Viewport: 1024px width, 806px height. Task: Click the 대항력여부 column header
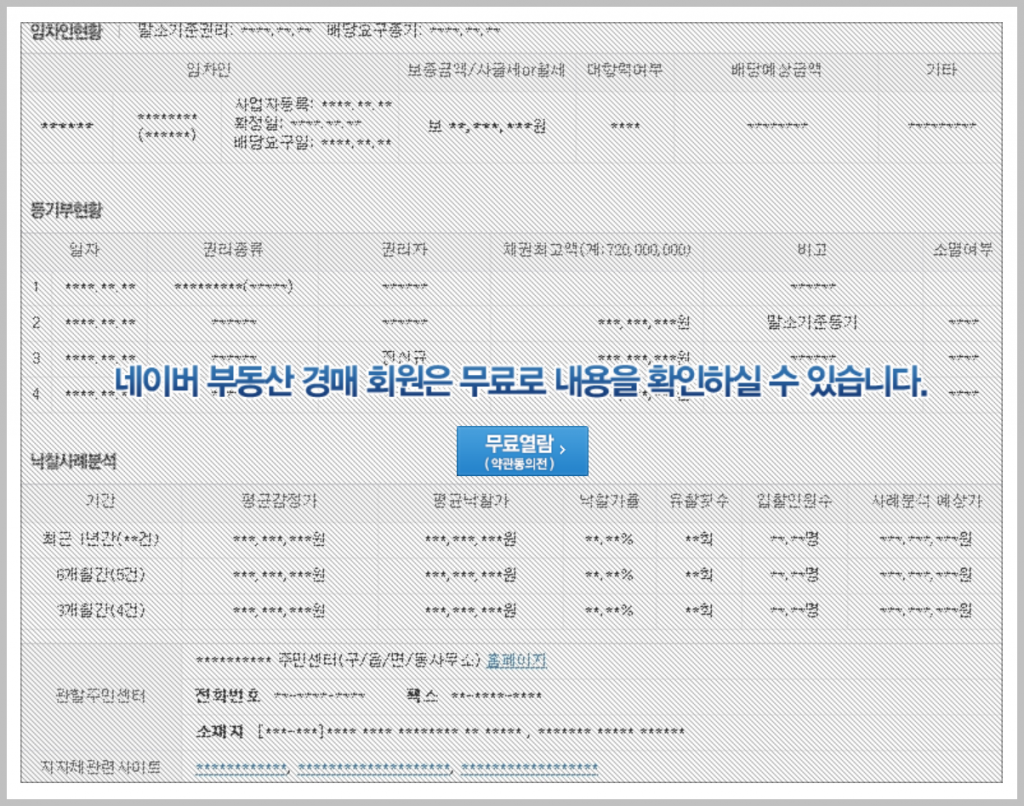point(624,70)
